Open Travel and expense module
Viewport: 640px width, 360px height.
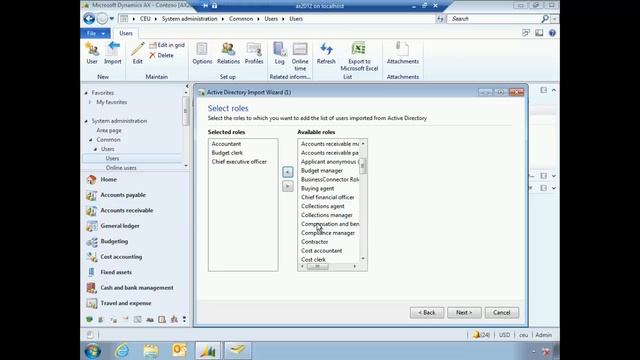126,303
